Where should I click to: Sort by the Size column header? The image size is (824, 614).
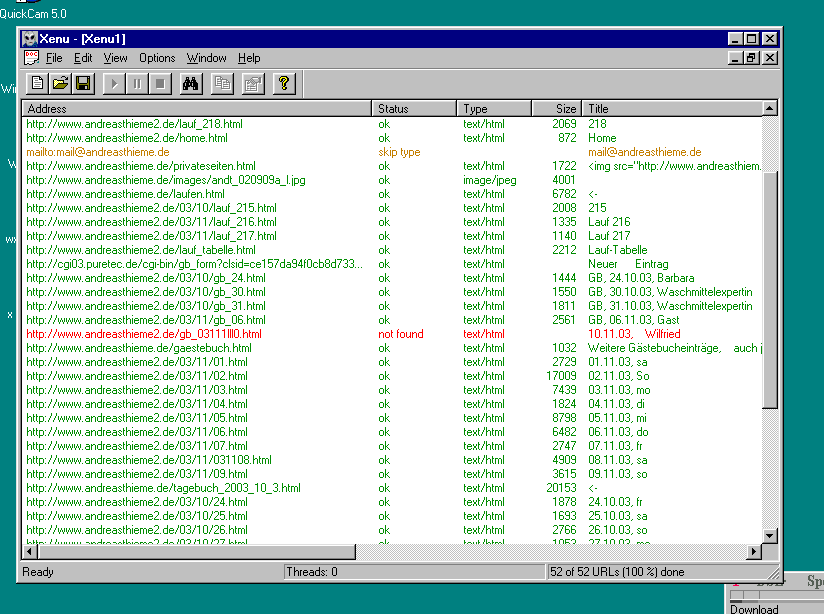click(557, 109)
